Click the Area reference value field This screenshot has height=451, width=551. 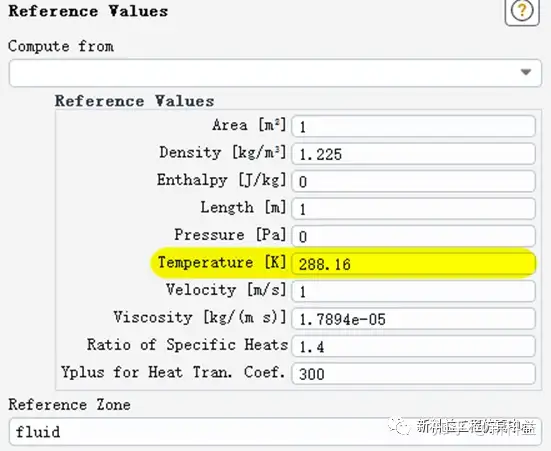point(413,126)
